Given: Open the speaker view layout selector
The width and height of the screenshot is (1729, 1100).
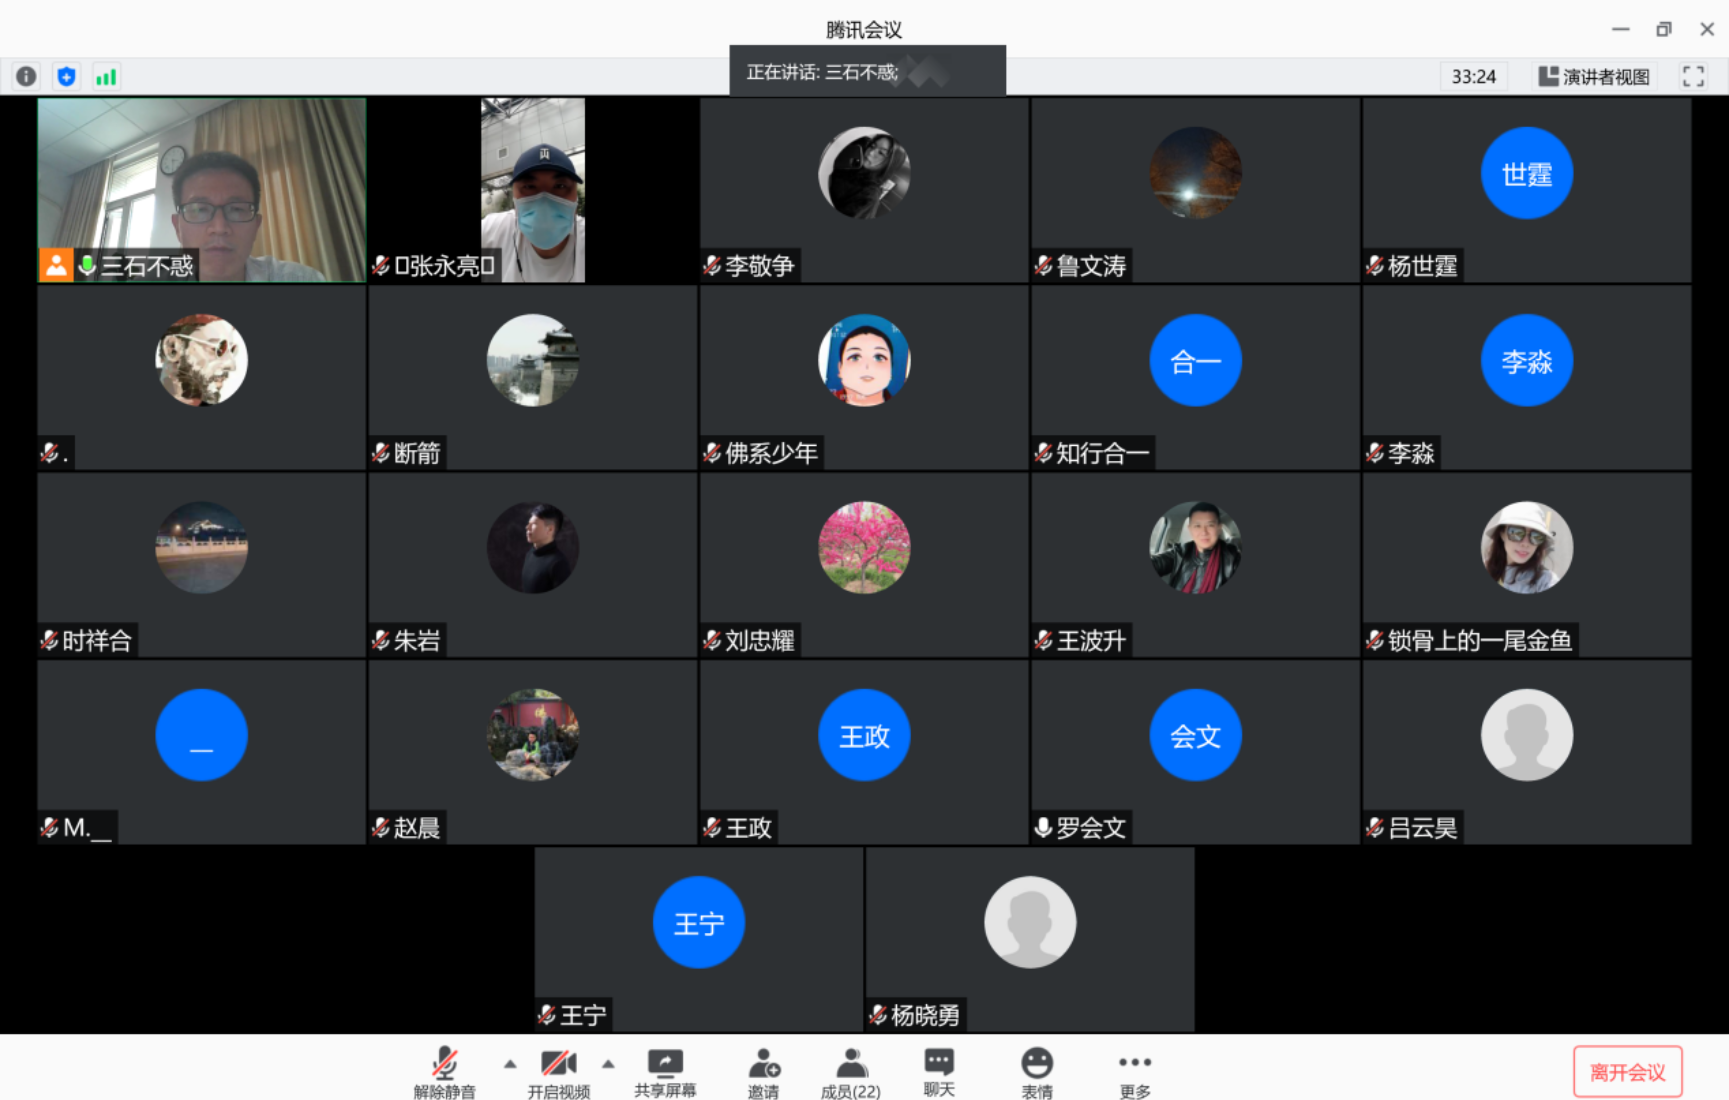Looking at the screenshot, I should [1594, 76].
